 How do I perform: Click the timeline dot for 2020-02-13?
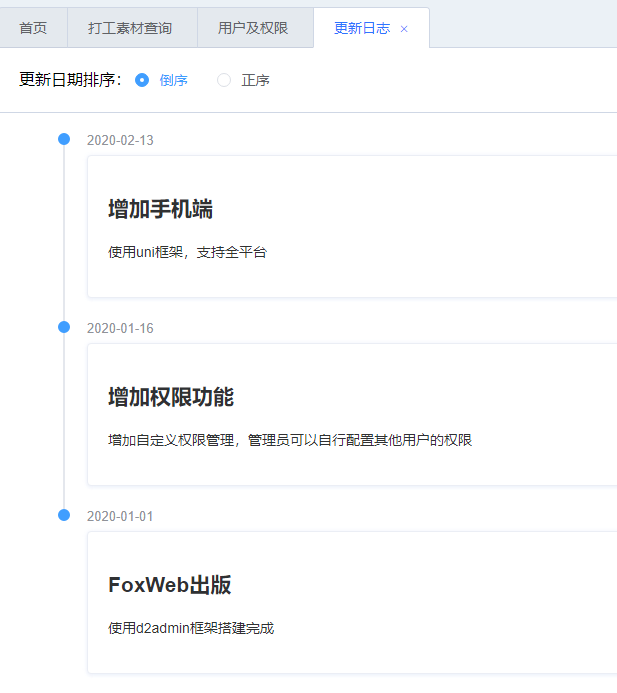click(64, 139)
